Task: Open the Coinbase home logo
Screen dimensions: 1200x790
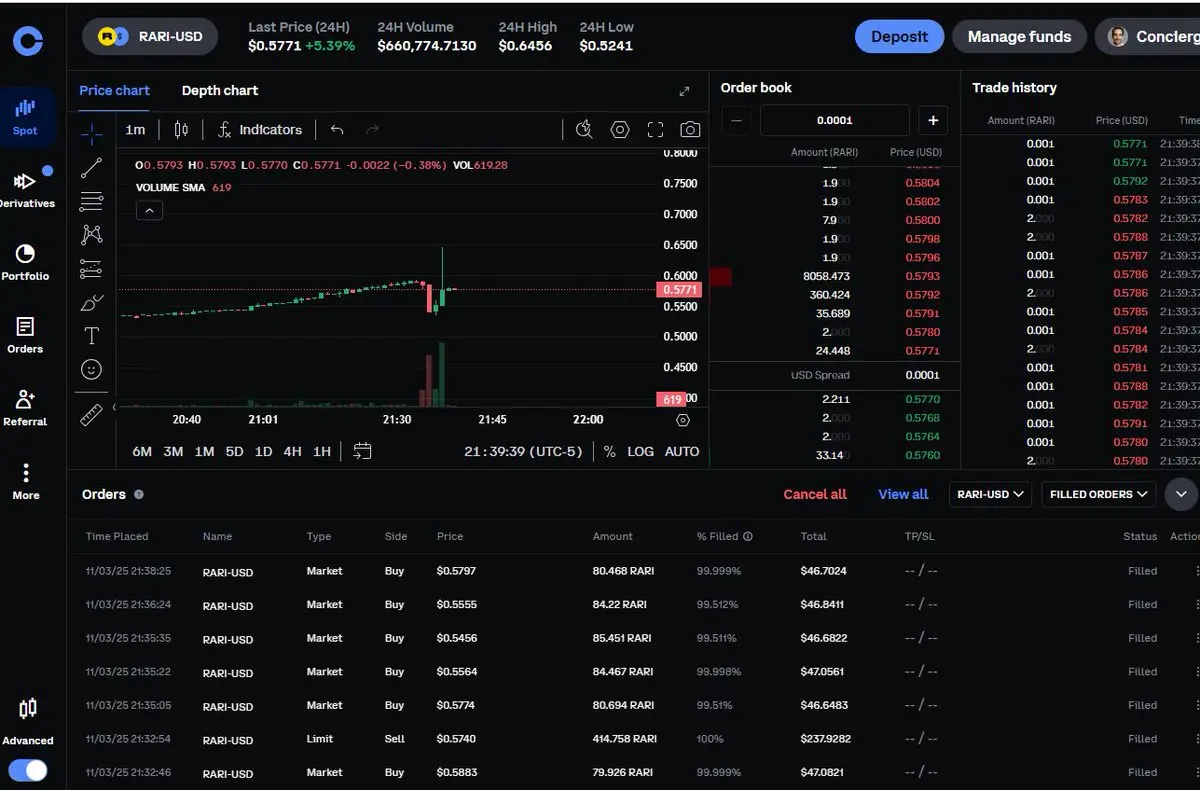Action: pos(27,40)
